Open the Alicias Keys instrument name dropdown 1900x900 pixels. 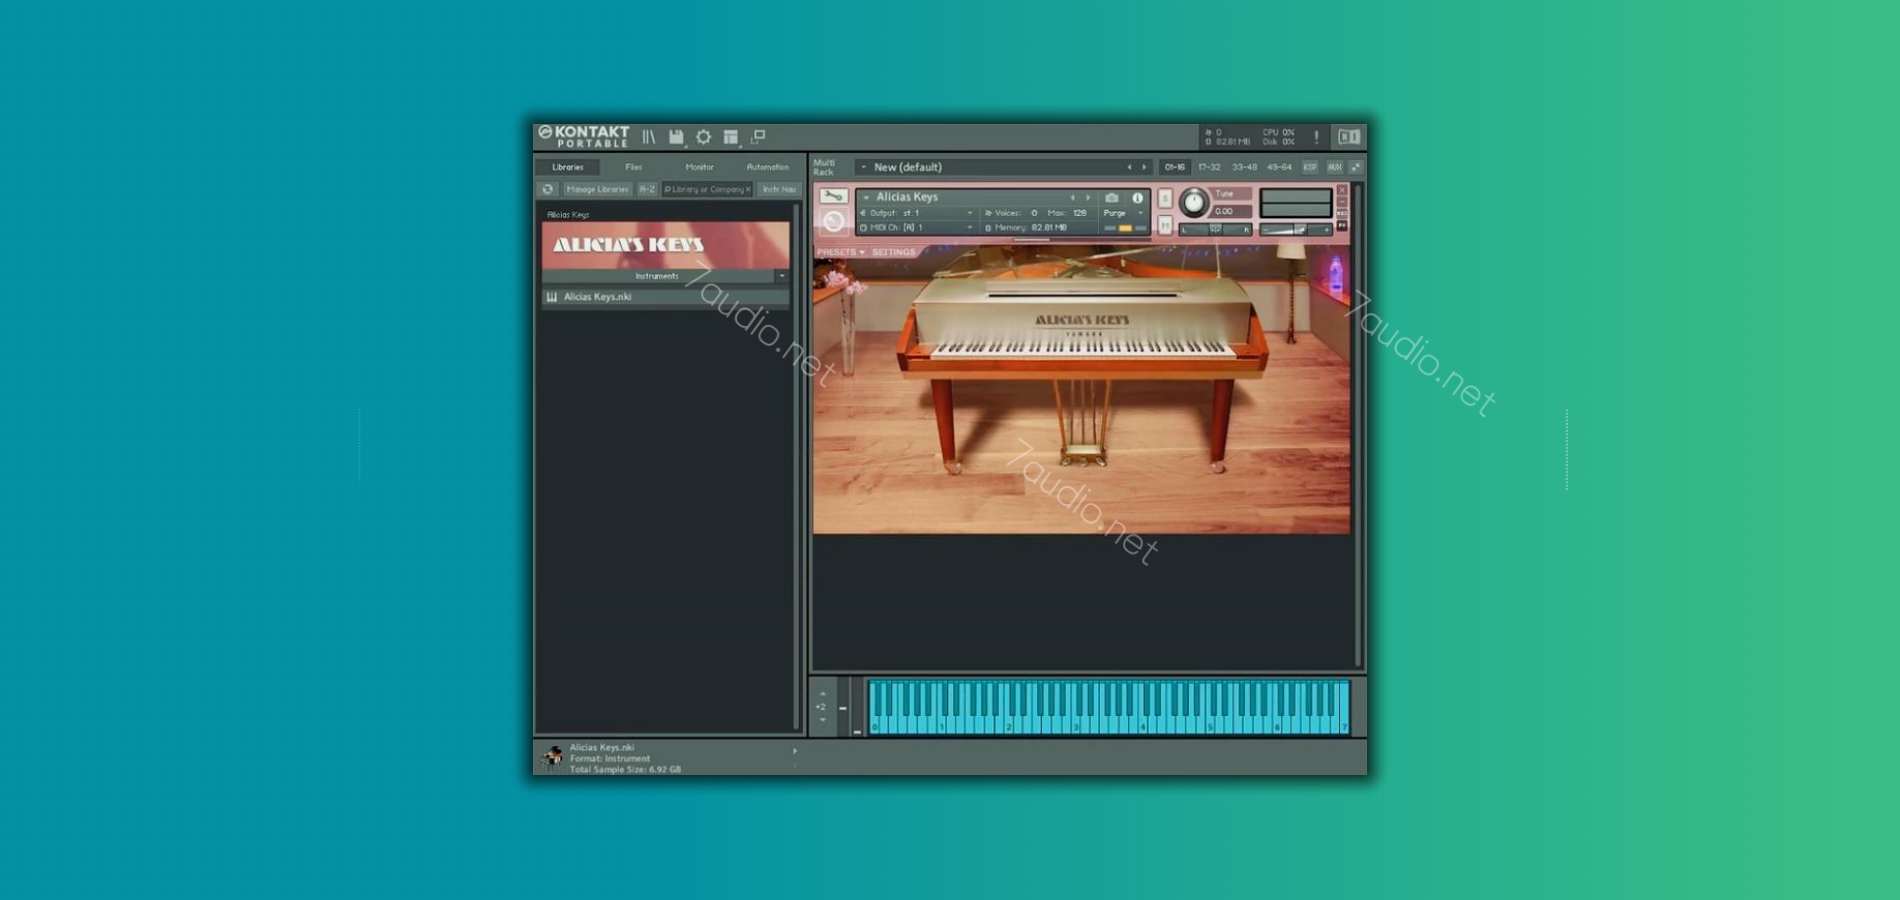click(x=866, y=197)
